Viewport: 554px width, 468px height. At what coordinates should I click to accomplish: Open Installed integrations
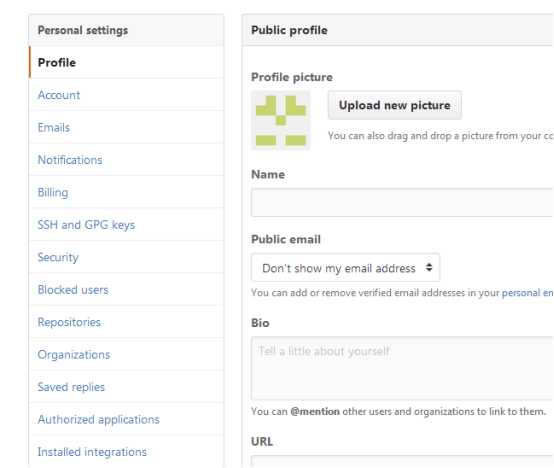pyautogui.click(x=126, y=452)
